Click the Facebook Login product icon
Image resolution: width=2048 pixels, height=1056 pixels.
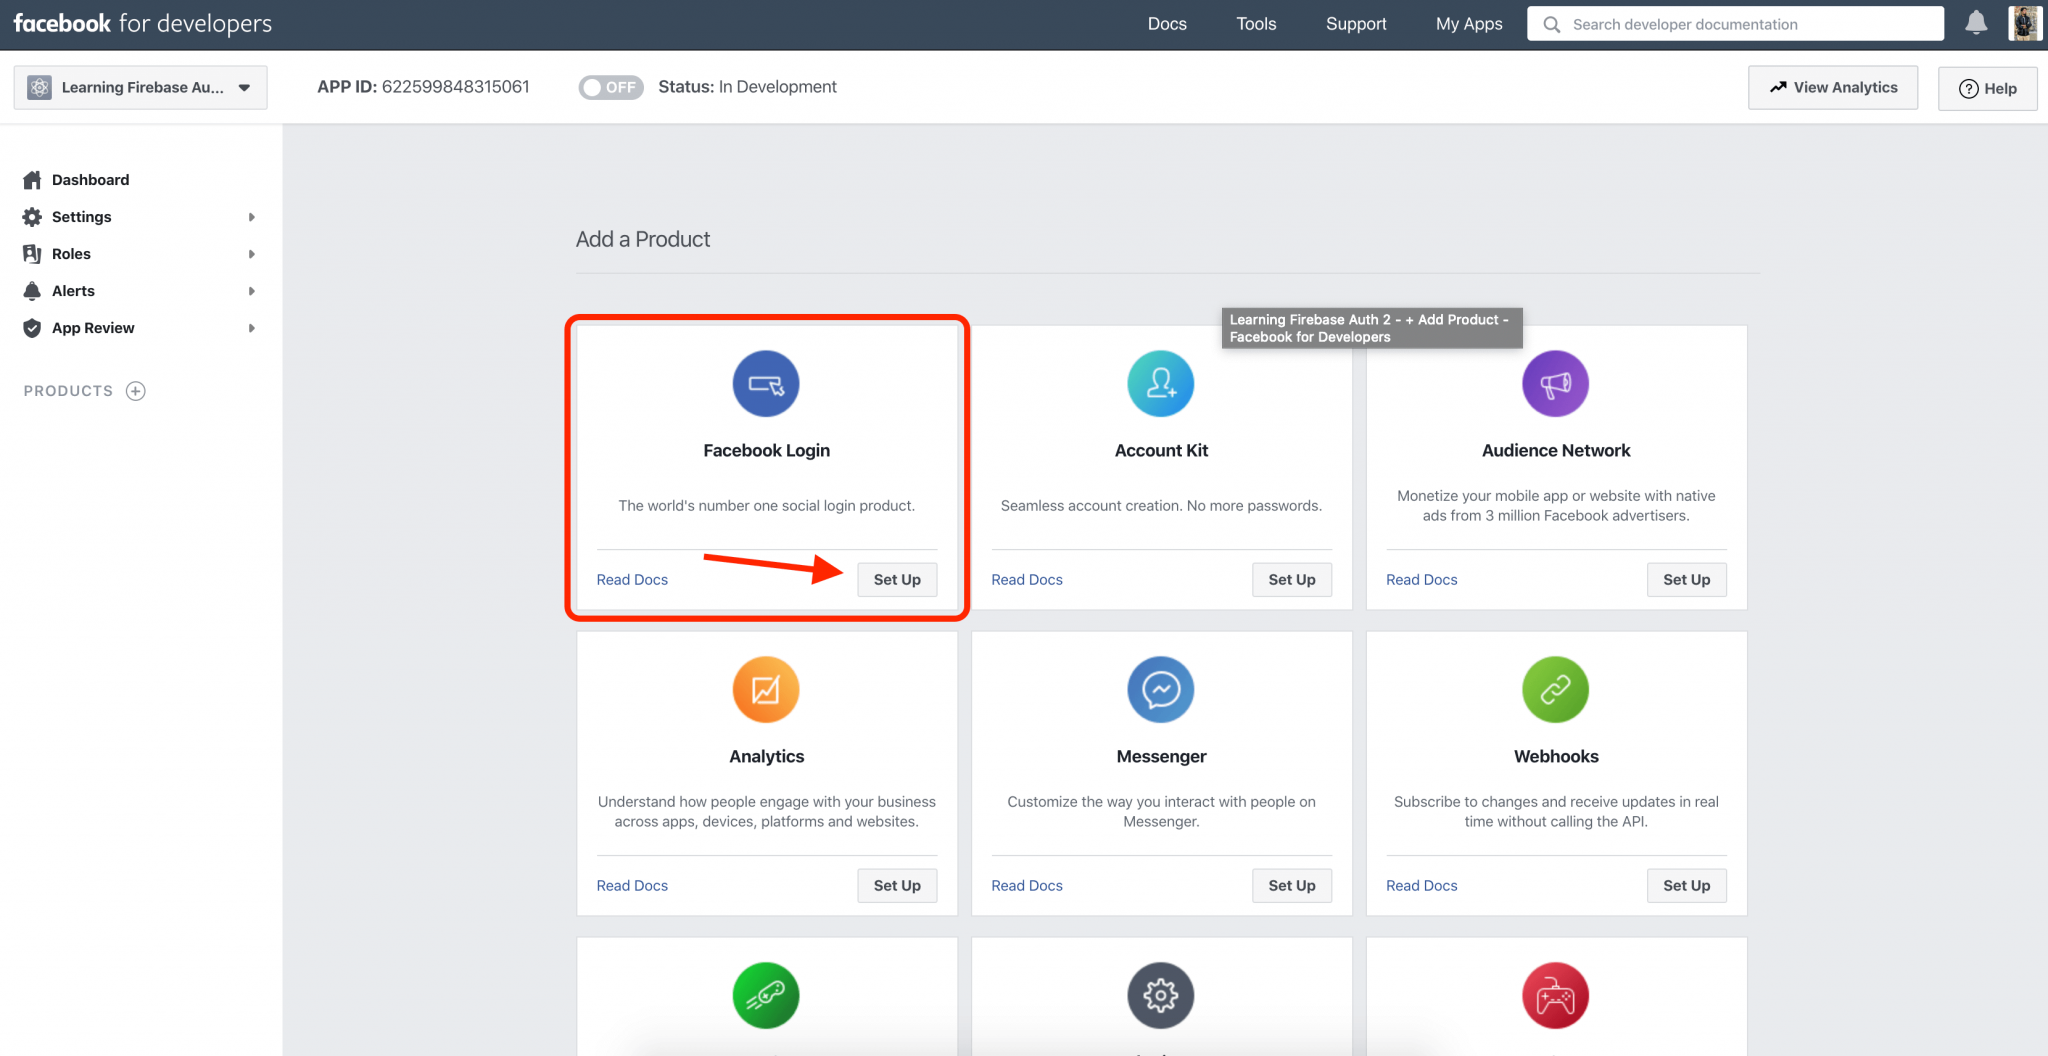[x=766, y=384]
